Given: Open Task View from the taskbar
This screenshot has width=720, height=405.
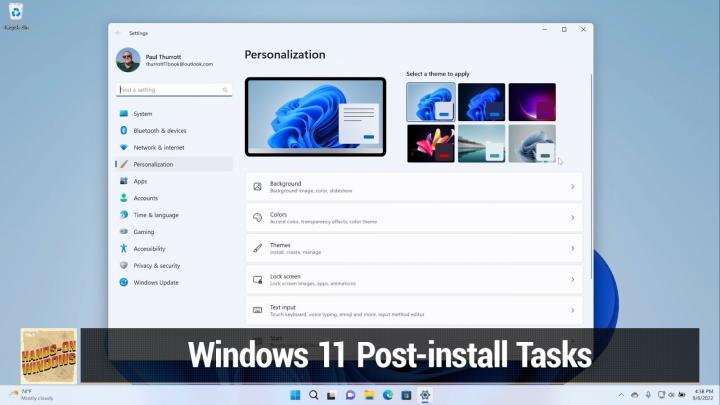Looking at the screenshot, I should (x=332, y=395).
